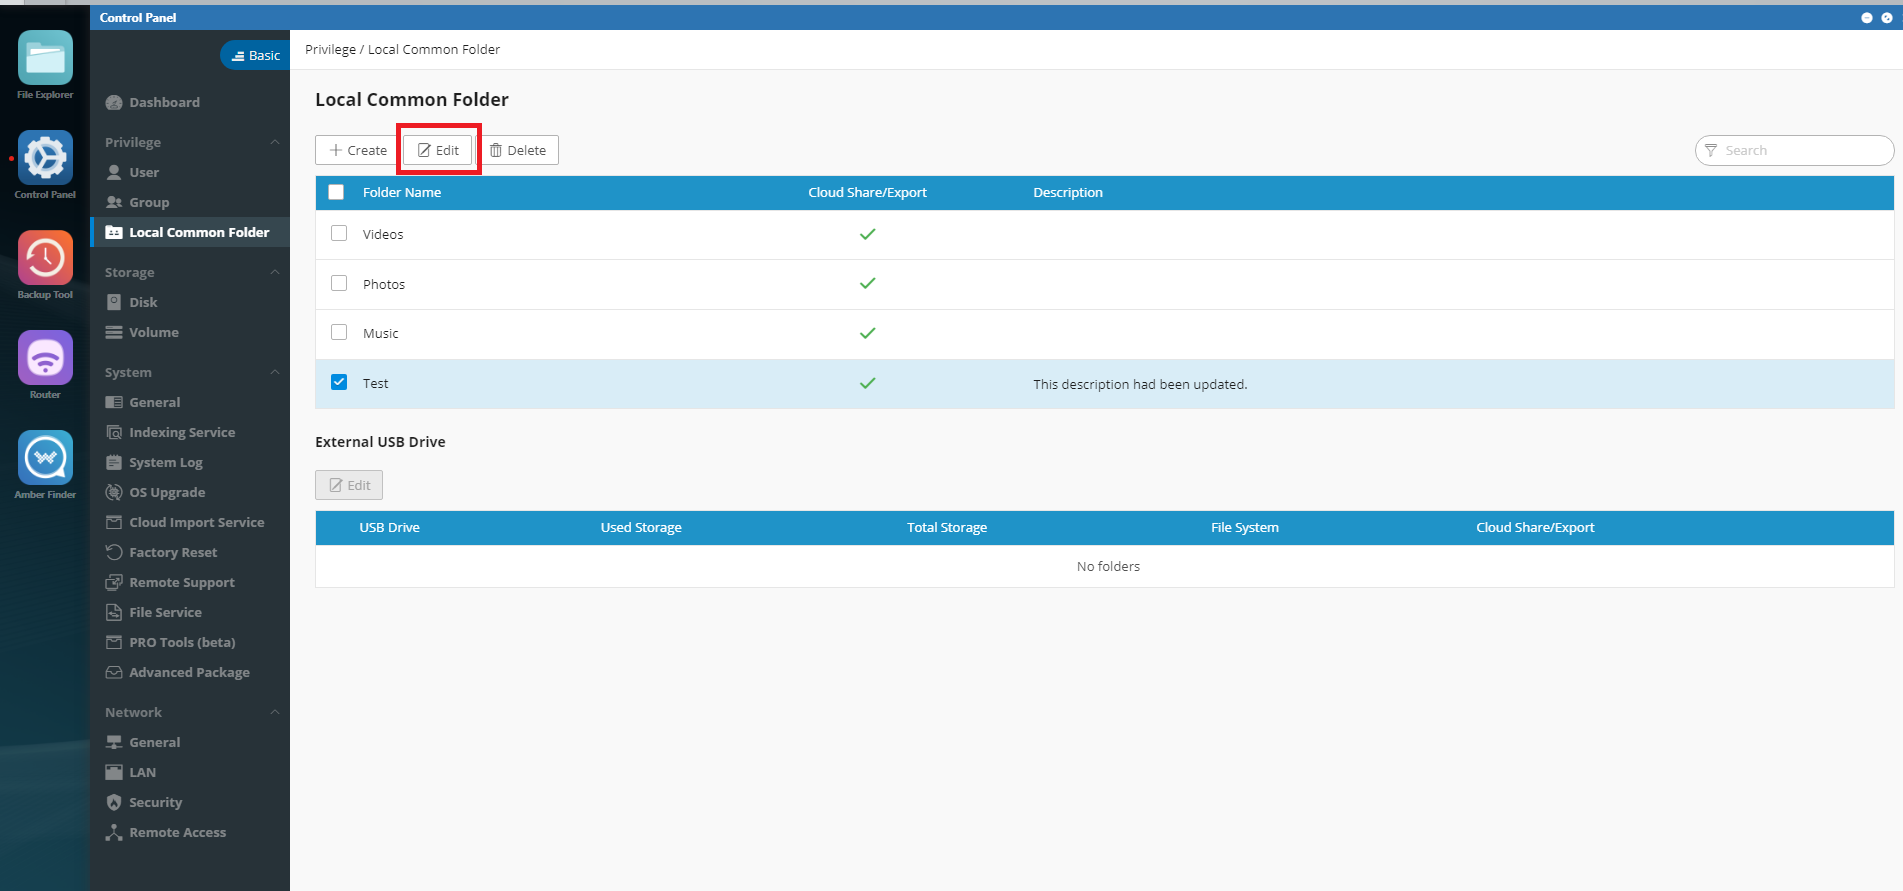Collapse the System section chevron

click(275, 372)
